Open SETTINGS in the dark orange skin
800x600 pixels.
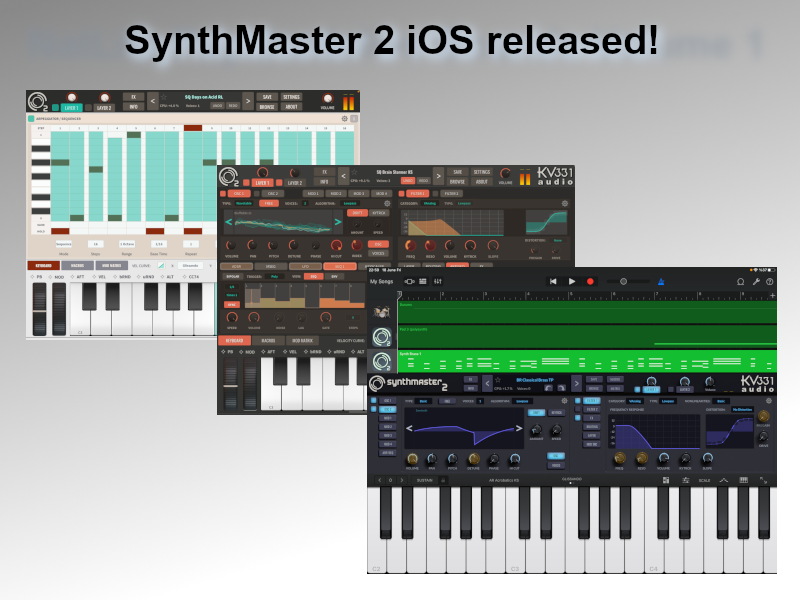click(x=482, y=172)
